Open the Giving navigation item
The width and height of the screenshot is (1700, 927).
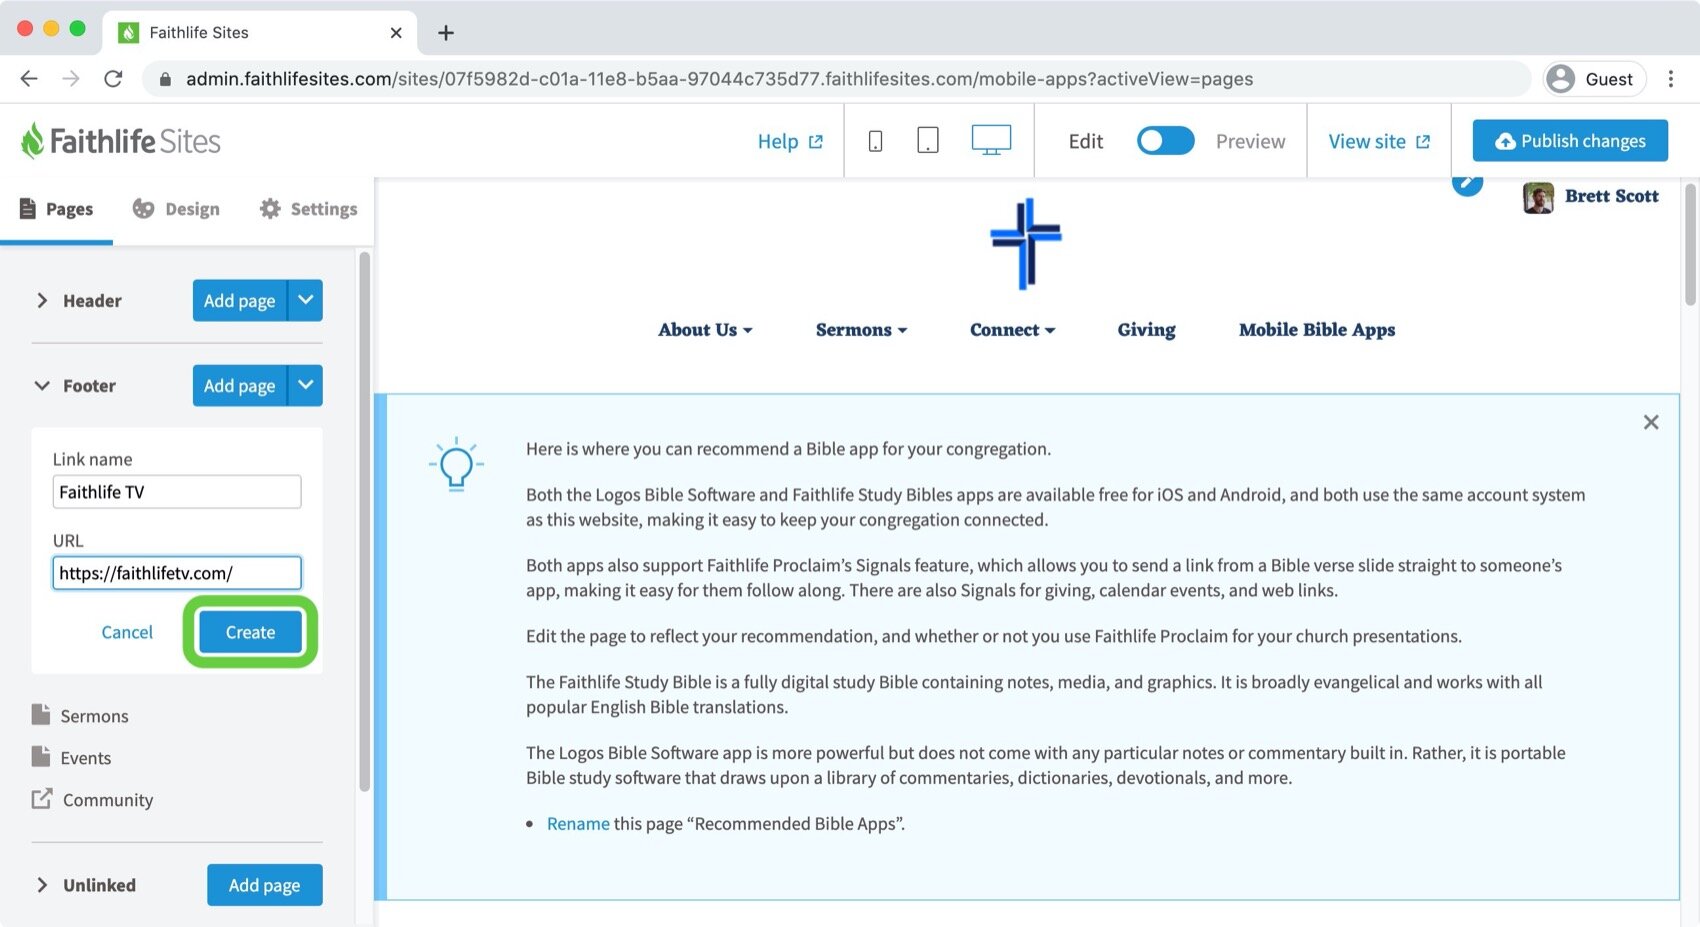point(1146,330)
